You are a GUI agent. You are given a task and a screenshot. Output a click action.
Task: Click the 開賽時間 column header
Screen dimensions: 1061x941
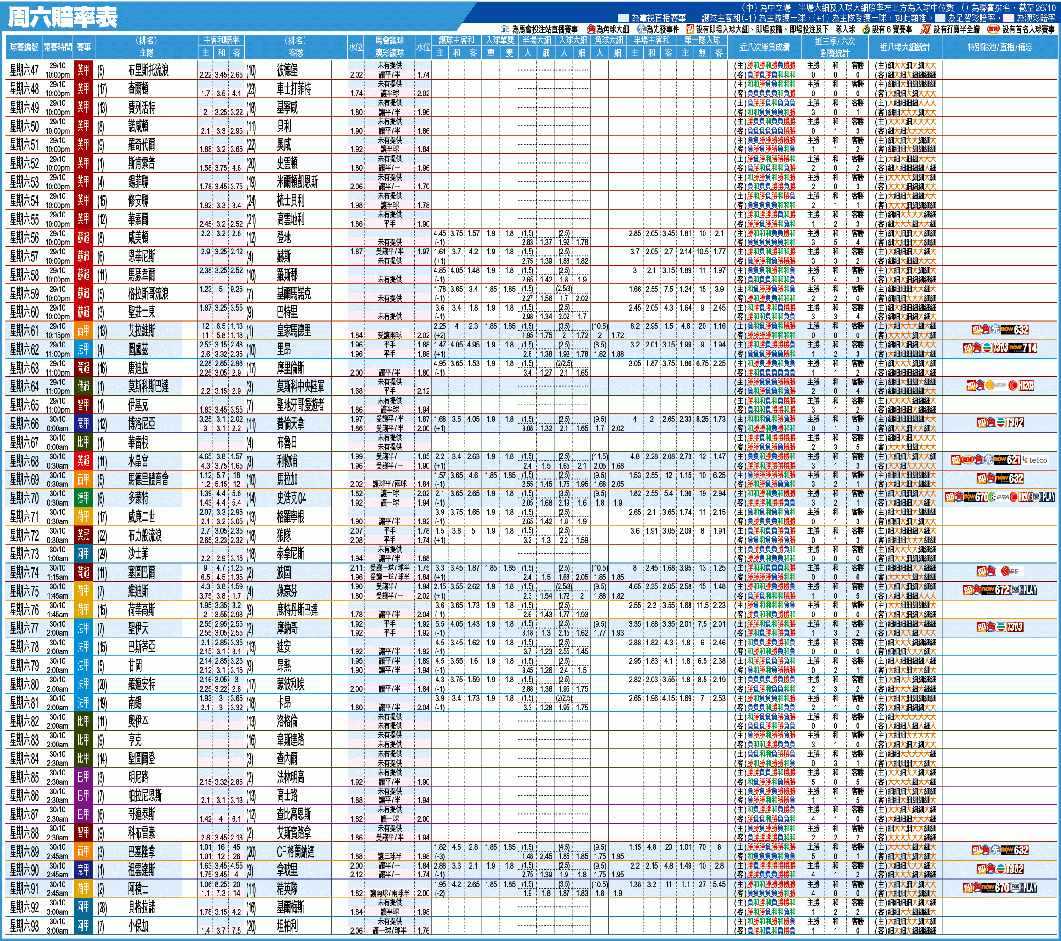tap(58, 47)
